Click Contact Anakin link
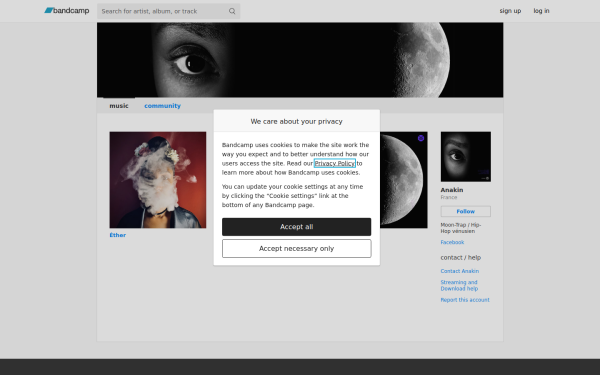600x375 pixels. tap(460, 271)
